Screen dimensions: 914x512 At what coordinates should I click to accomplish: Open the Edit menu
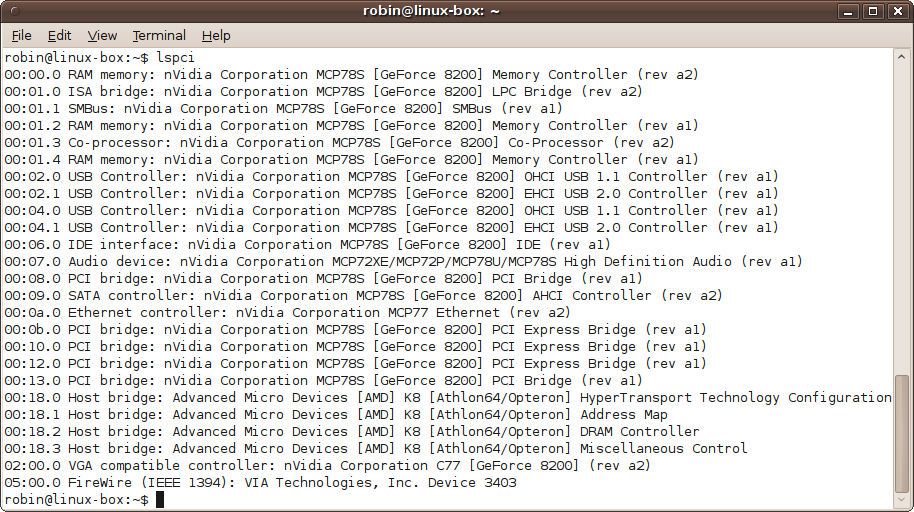tap(59, 36)
